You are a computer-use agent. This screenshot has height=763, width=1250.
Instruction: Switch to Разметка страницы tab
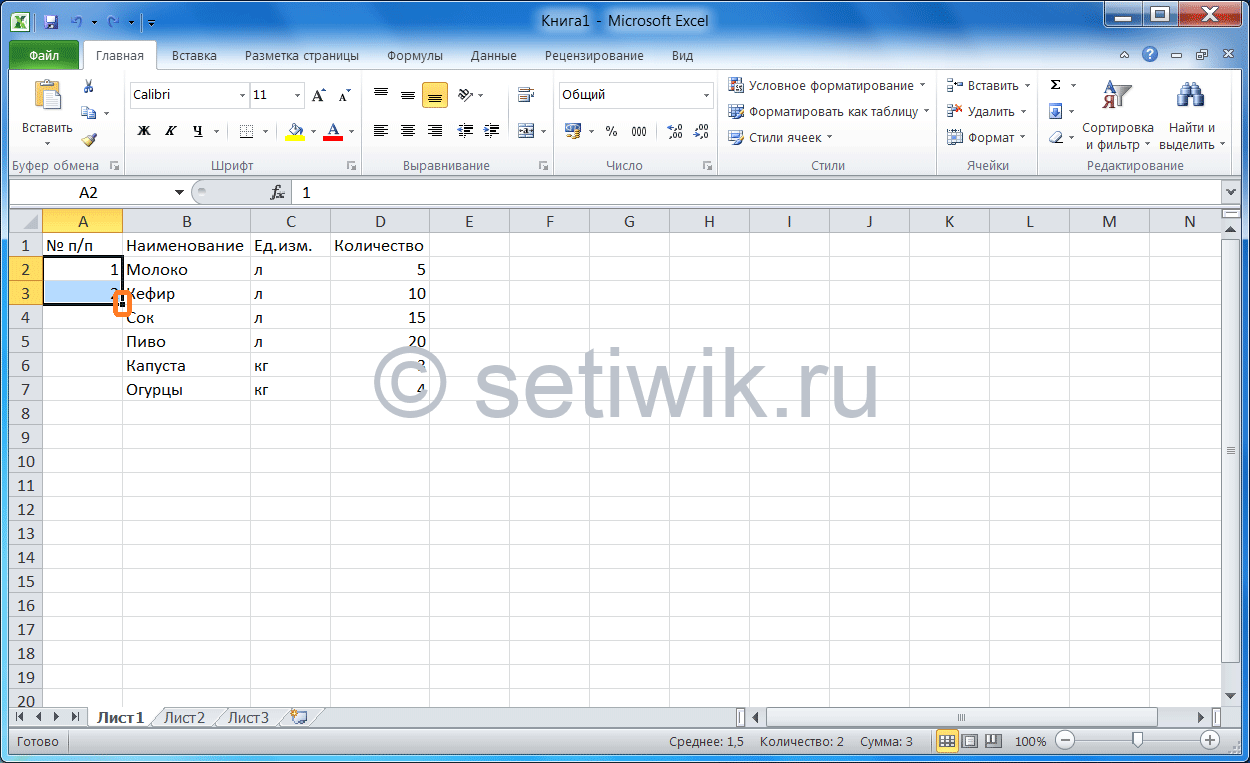(303, 56)
